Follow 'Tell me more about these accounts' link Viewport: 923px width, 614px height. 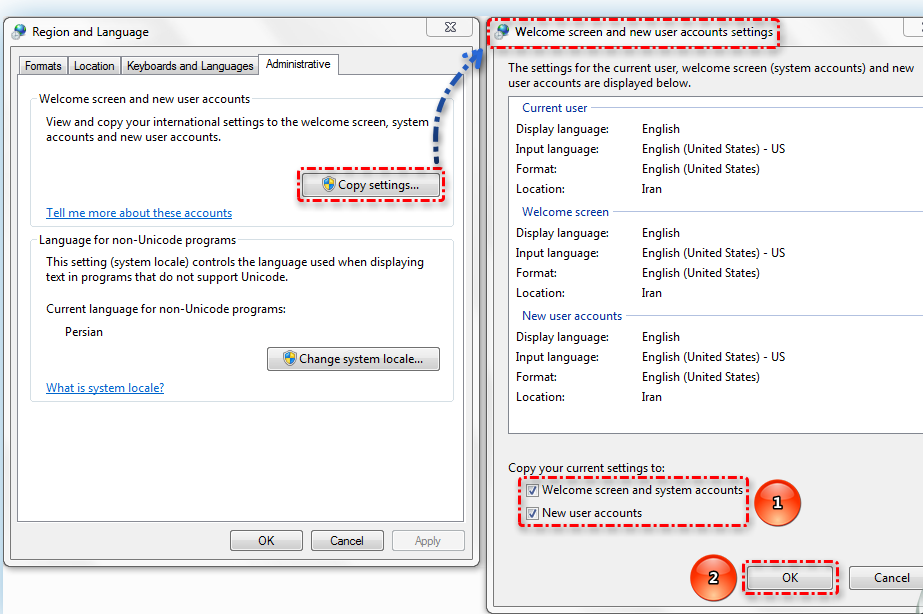[x=139, y=213]
